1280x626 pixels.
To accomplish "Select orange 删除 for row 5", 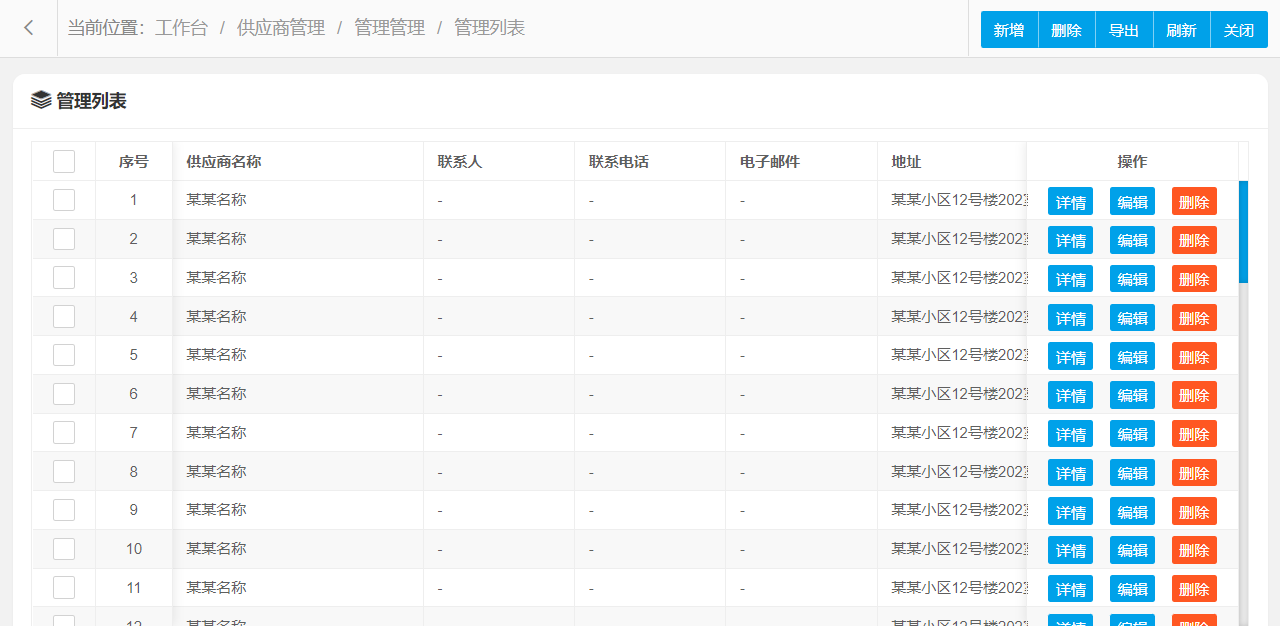I will coord(1194,356).
